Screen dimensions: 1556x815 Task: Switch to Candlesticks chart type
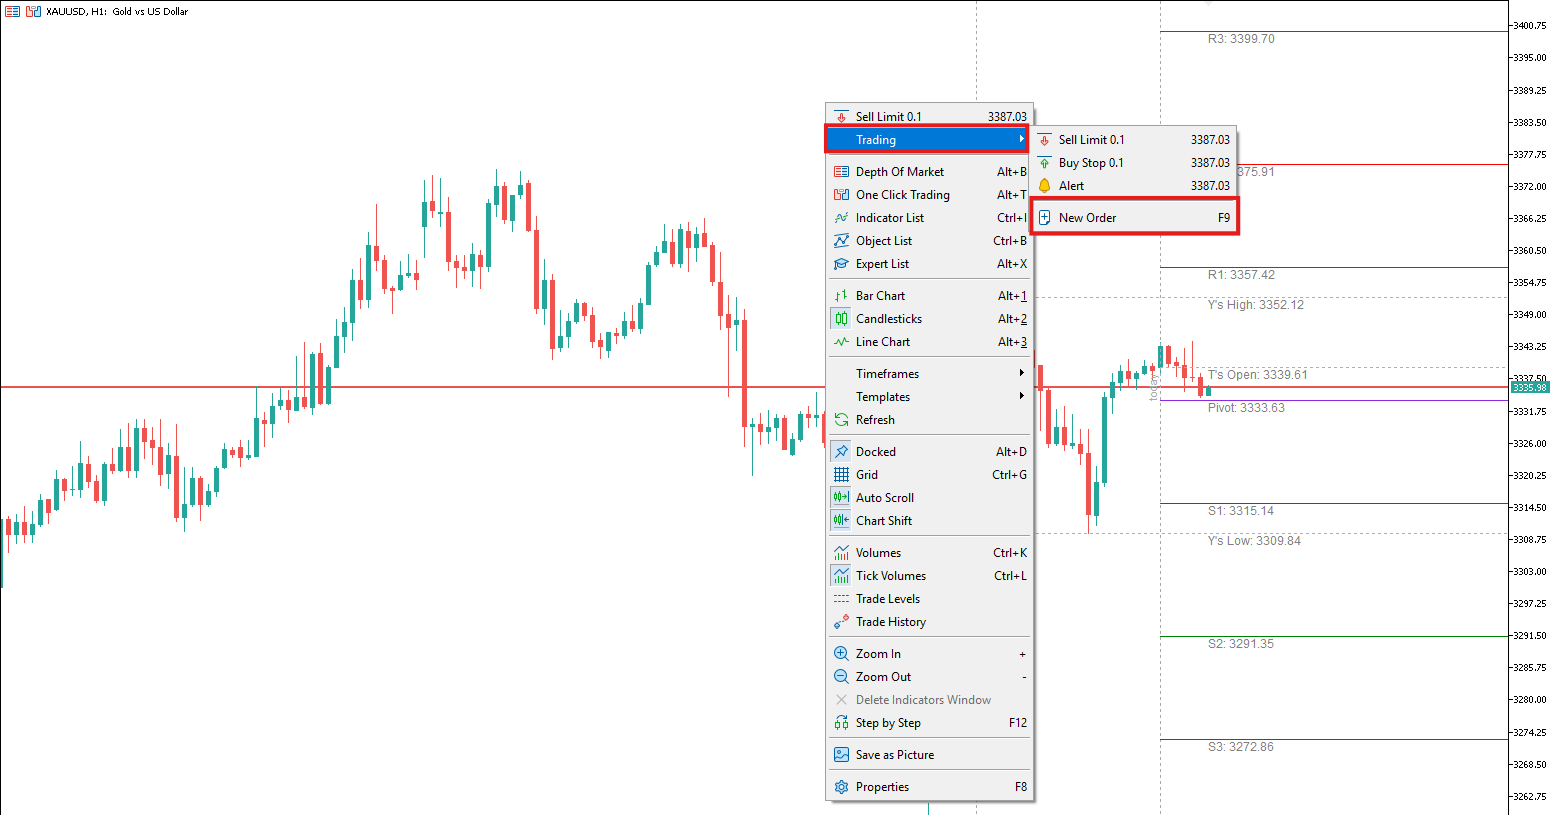pyautogui.click(x=888, y=319)
